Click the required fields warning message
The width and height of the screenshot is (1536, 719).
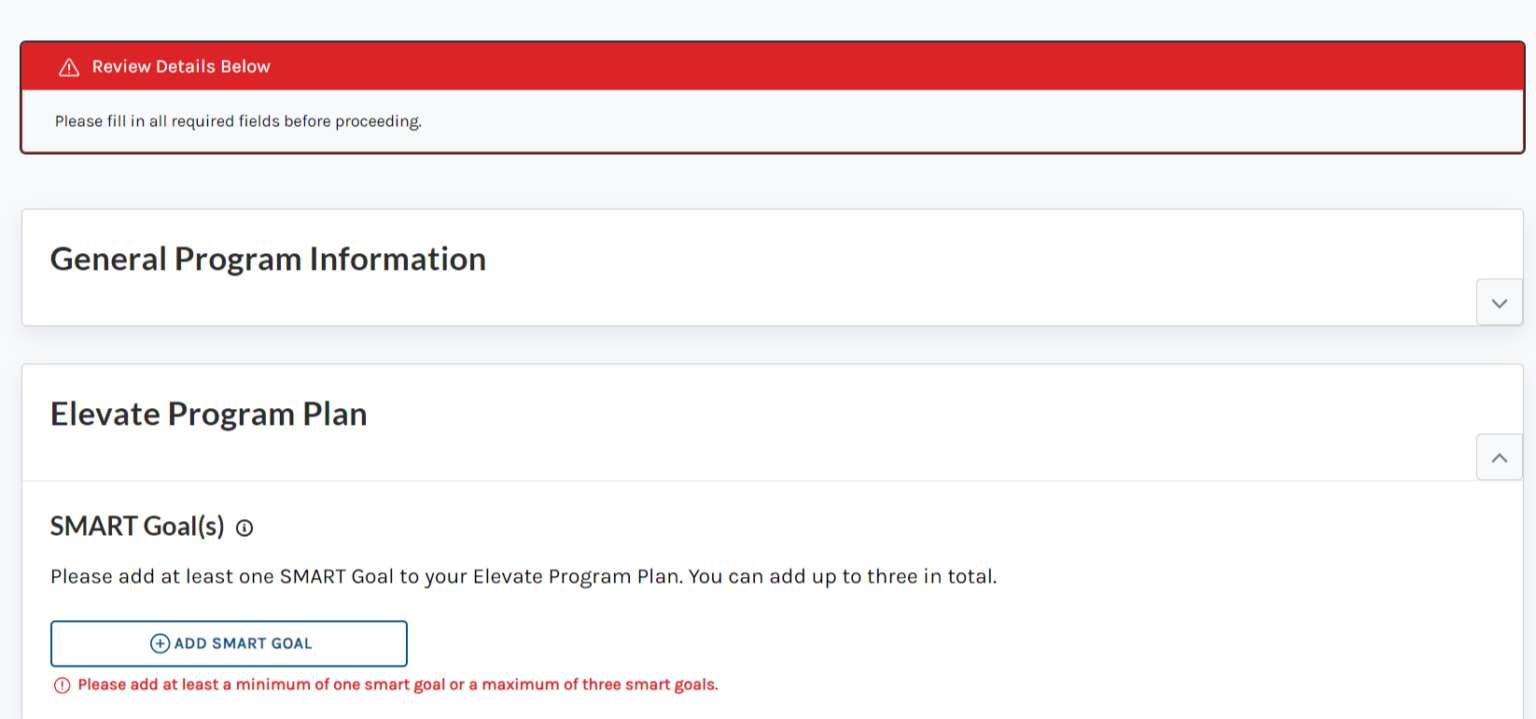coord(236,121)
